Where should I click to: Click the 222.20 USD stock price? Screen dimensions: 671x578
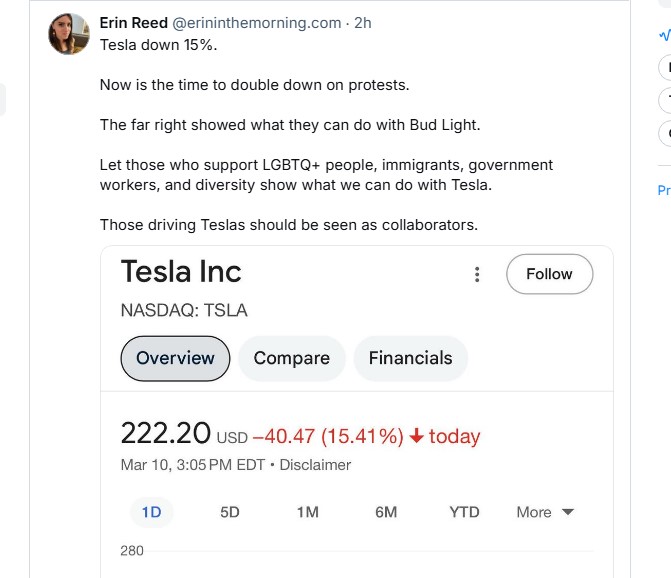(x=166, y=434)
